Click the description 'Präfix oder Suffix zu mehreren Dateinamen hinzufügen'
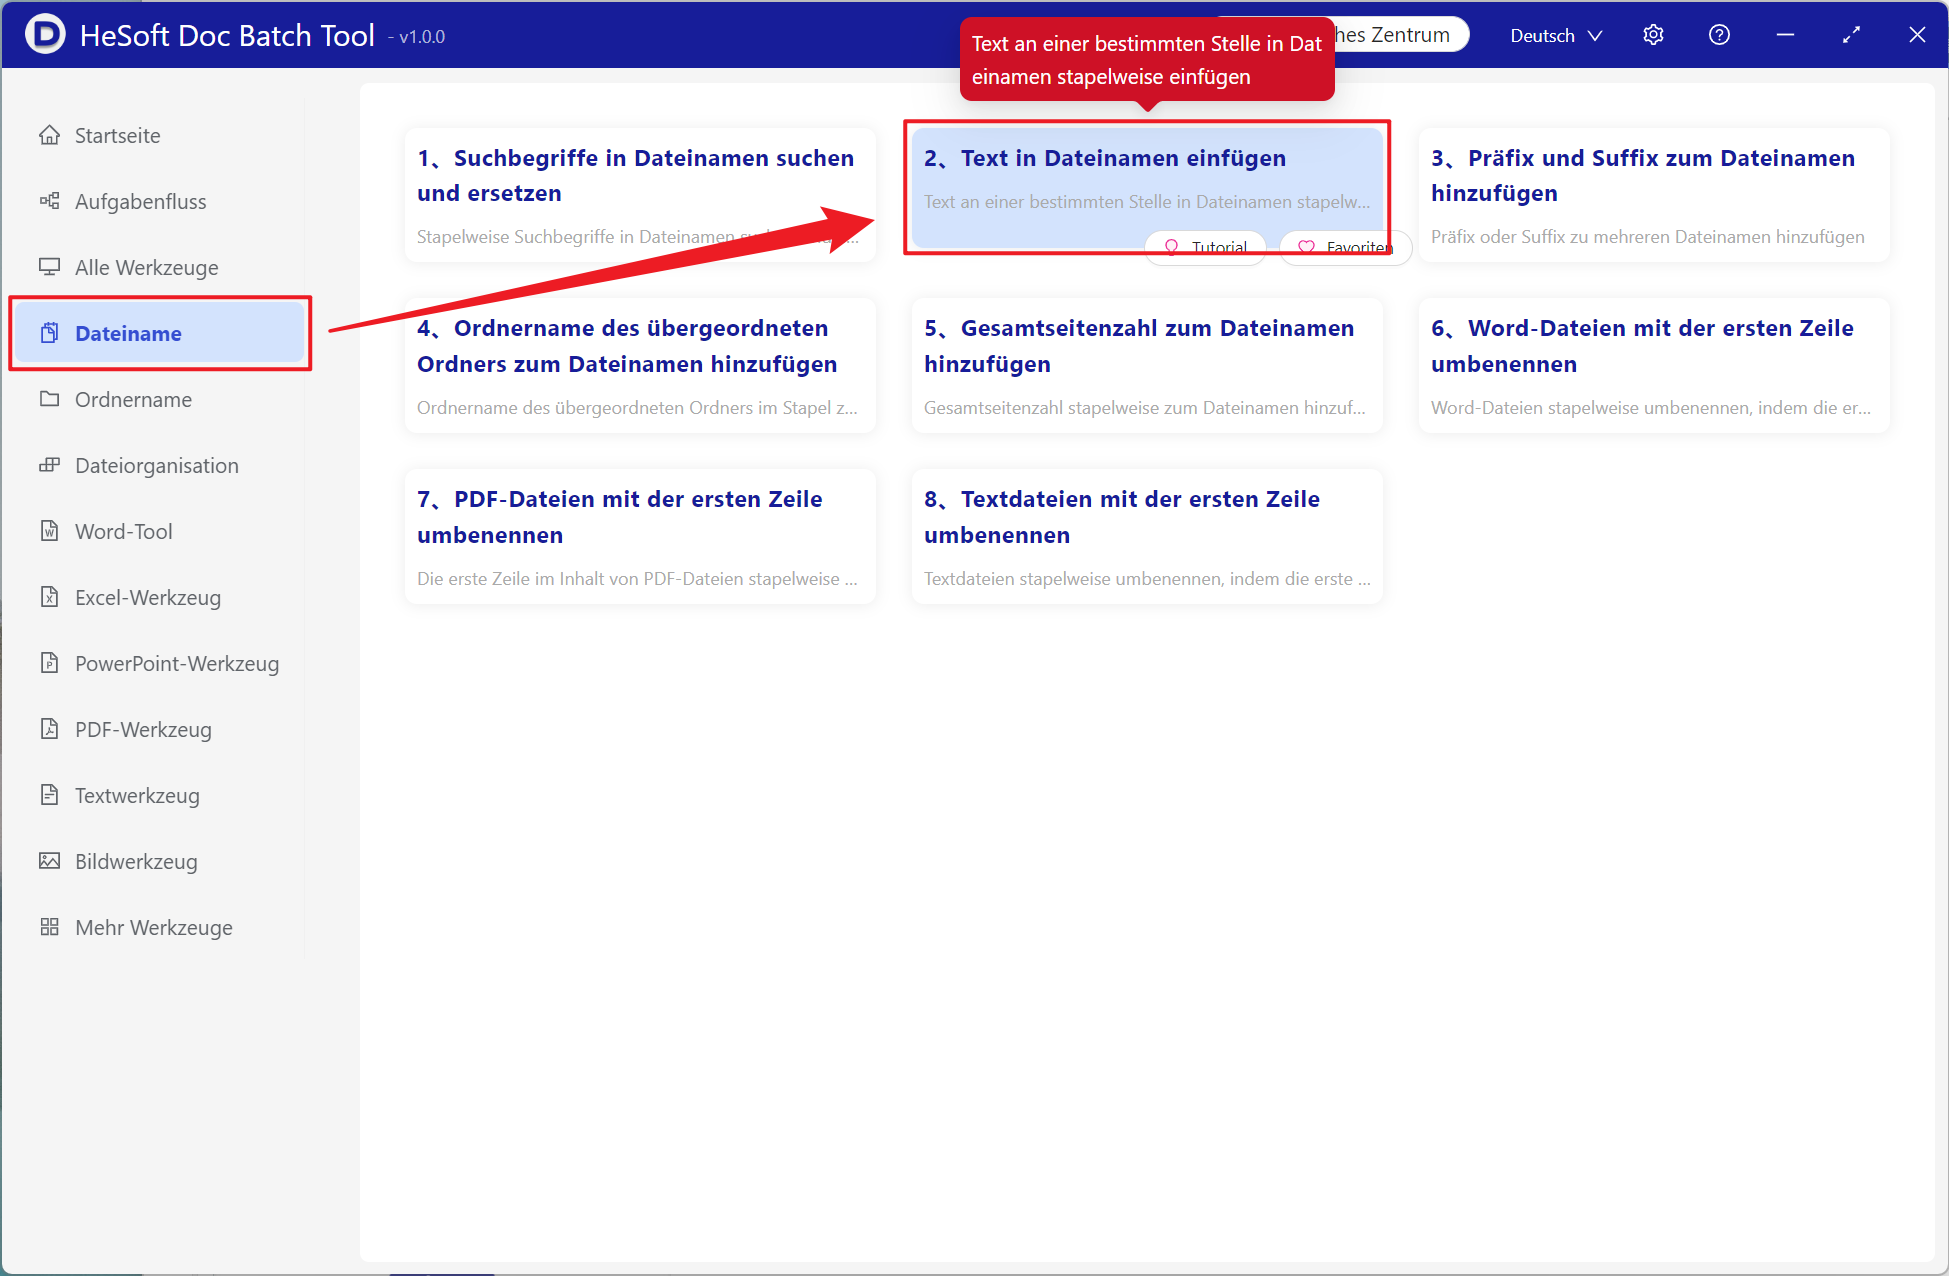This screenshot has width=1949, height=1276. pos(1647,237)
